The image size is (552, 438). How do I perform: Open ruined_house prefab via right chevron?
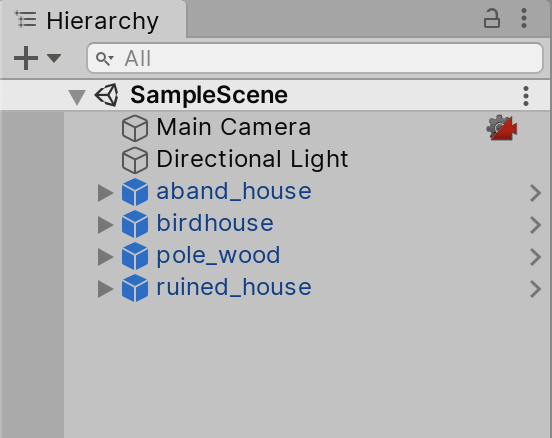tap(535, 289)
